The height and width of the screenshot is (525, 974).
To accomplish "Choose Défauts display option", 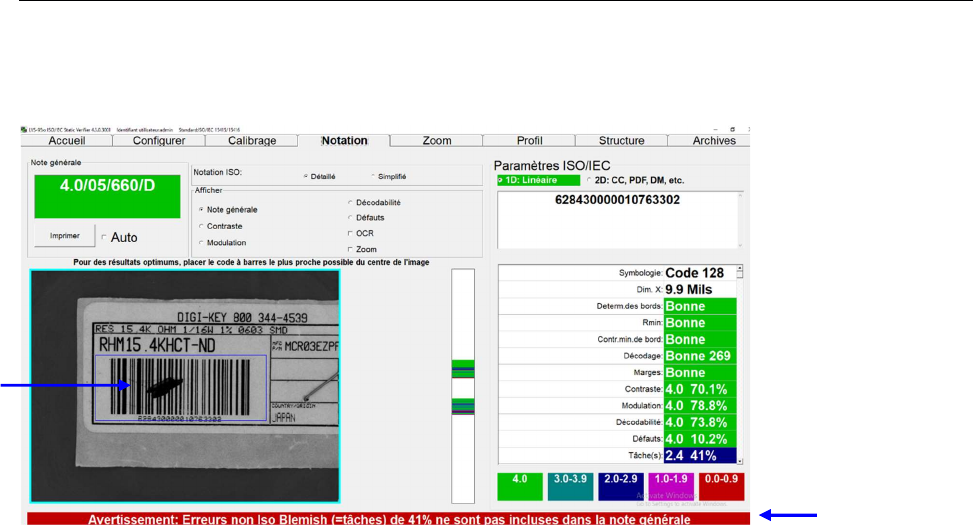I will click(350, 217).
